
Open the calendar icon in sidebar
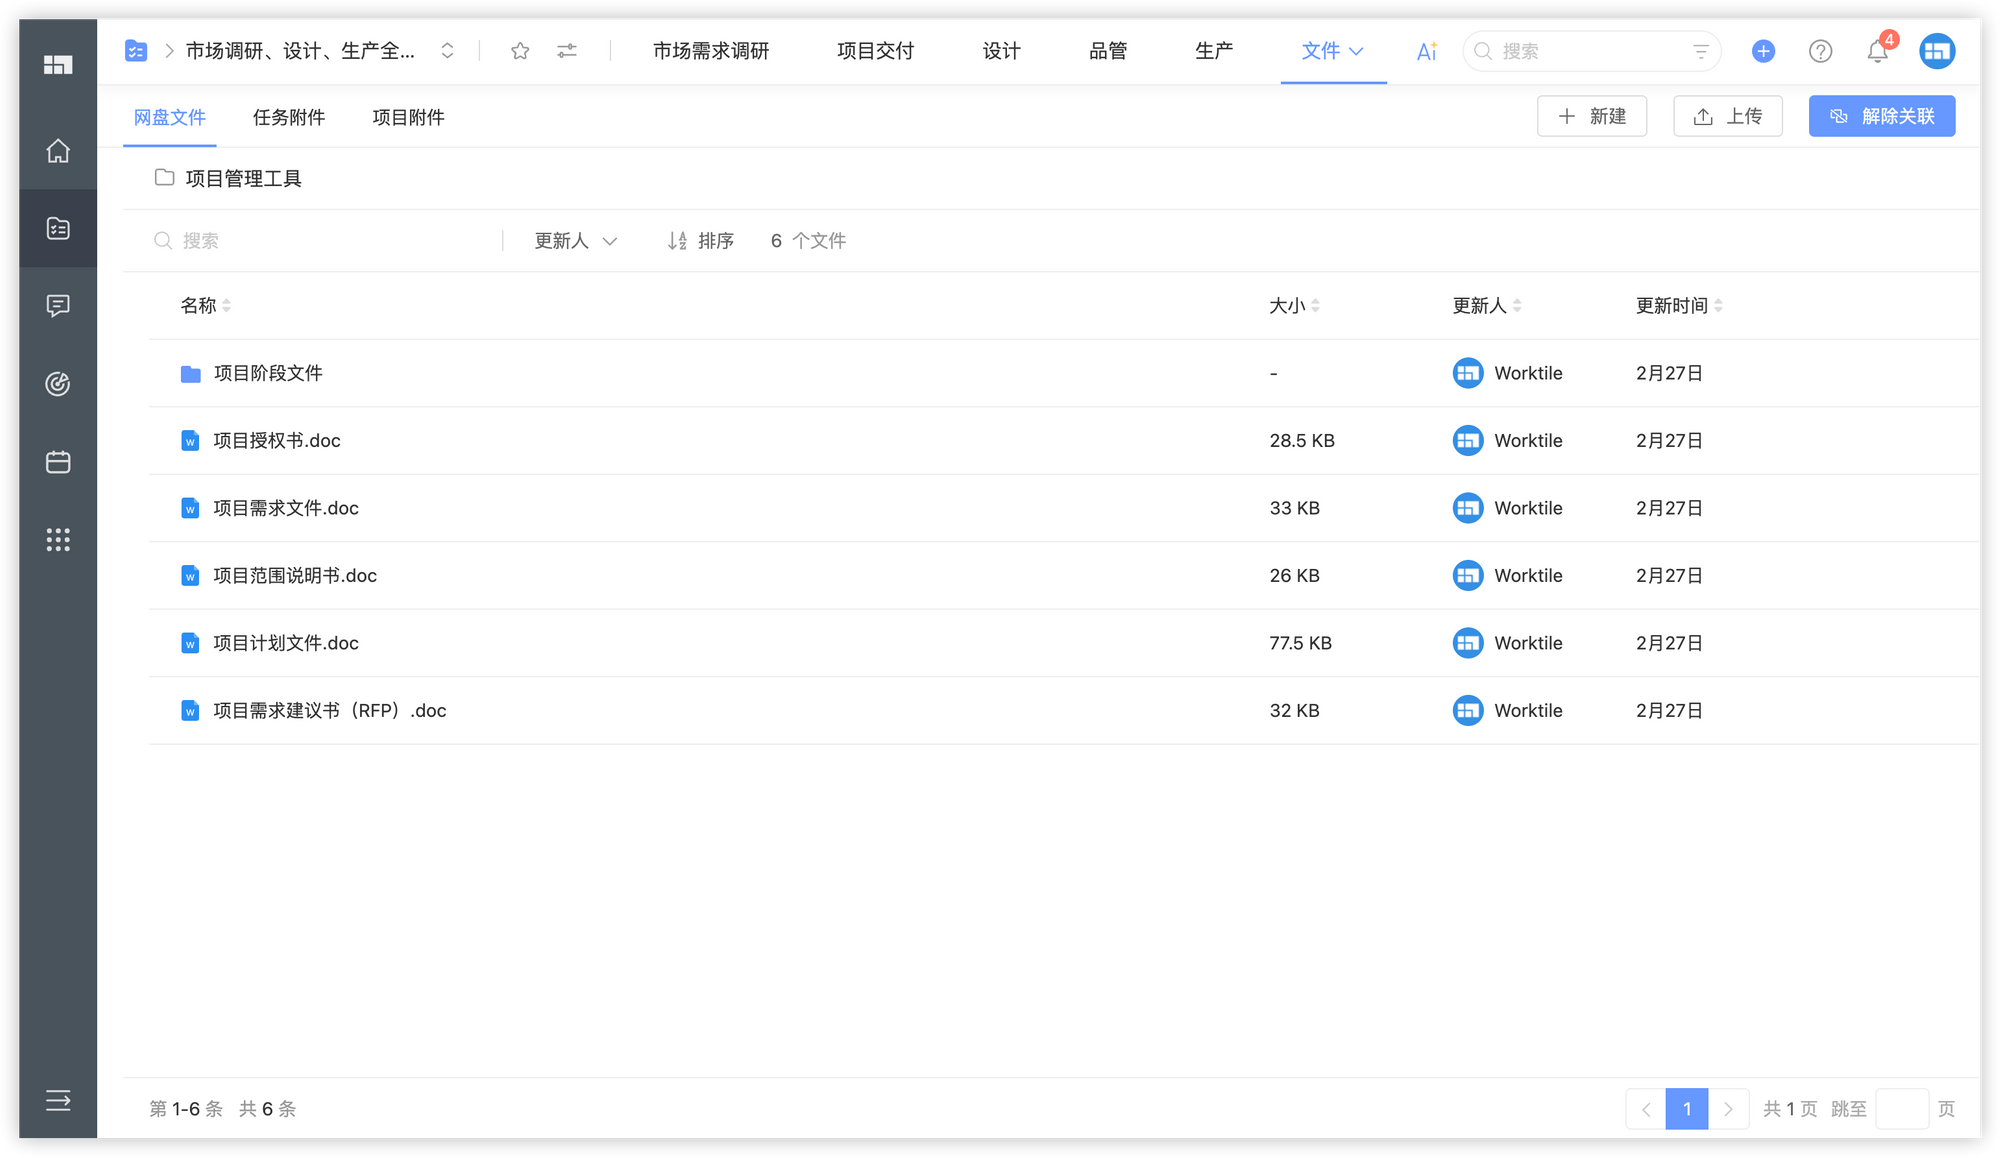pos(58,462)
